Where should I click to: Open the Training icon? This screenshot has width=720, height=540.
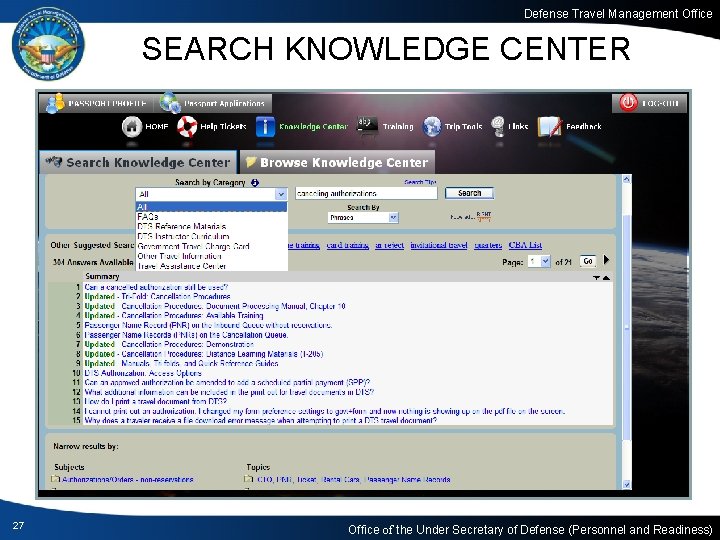[367, 125]
